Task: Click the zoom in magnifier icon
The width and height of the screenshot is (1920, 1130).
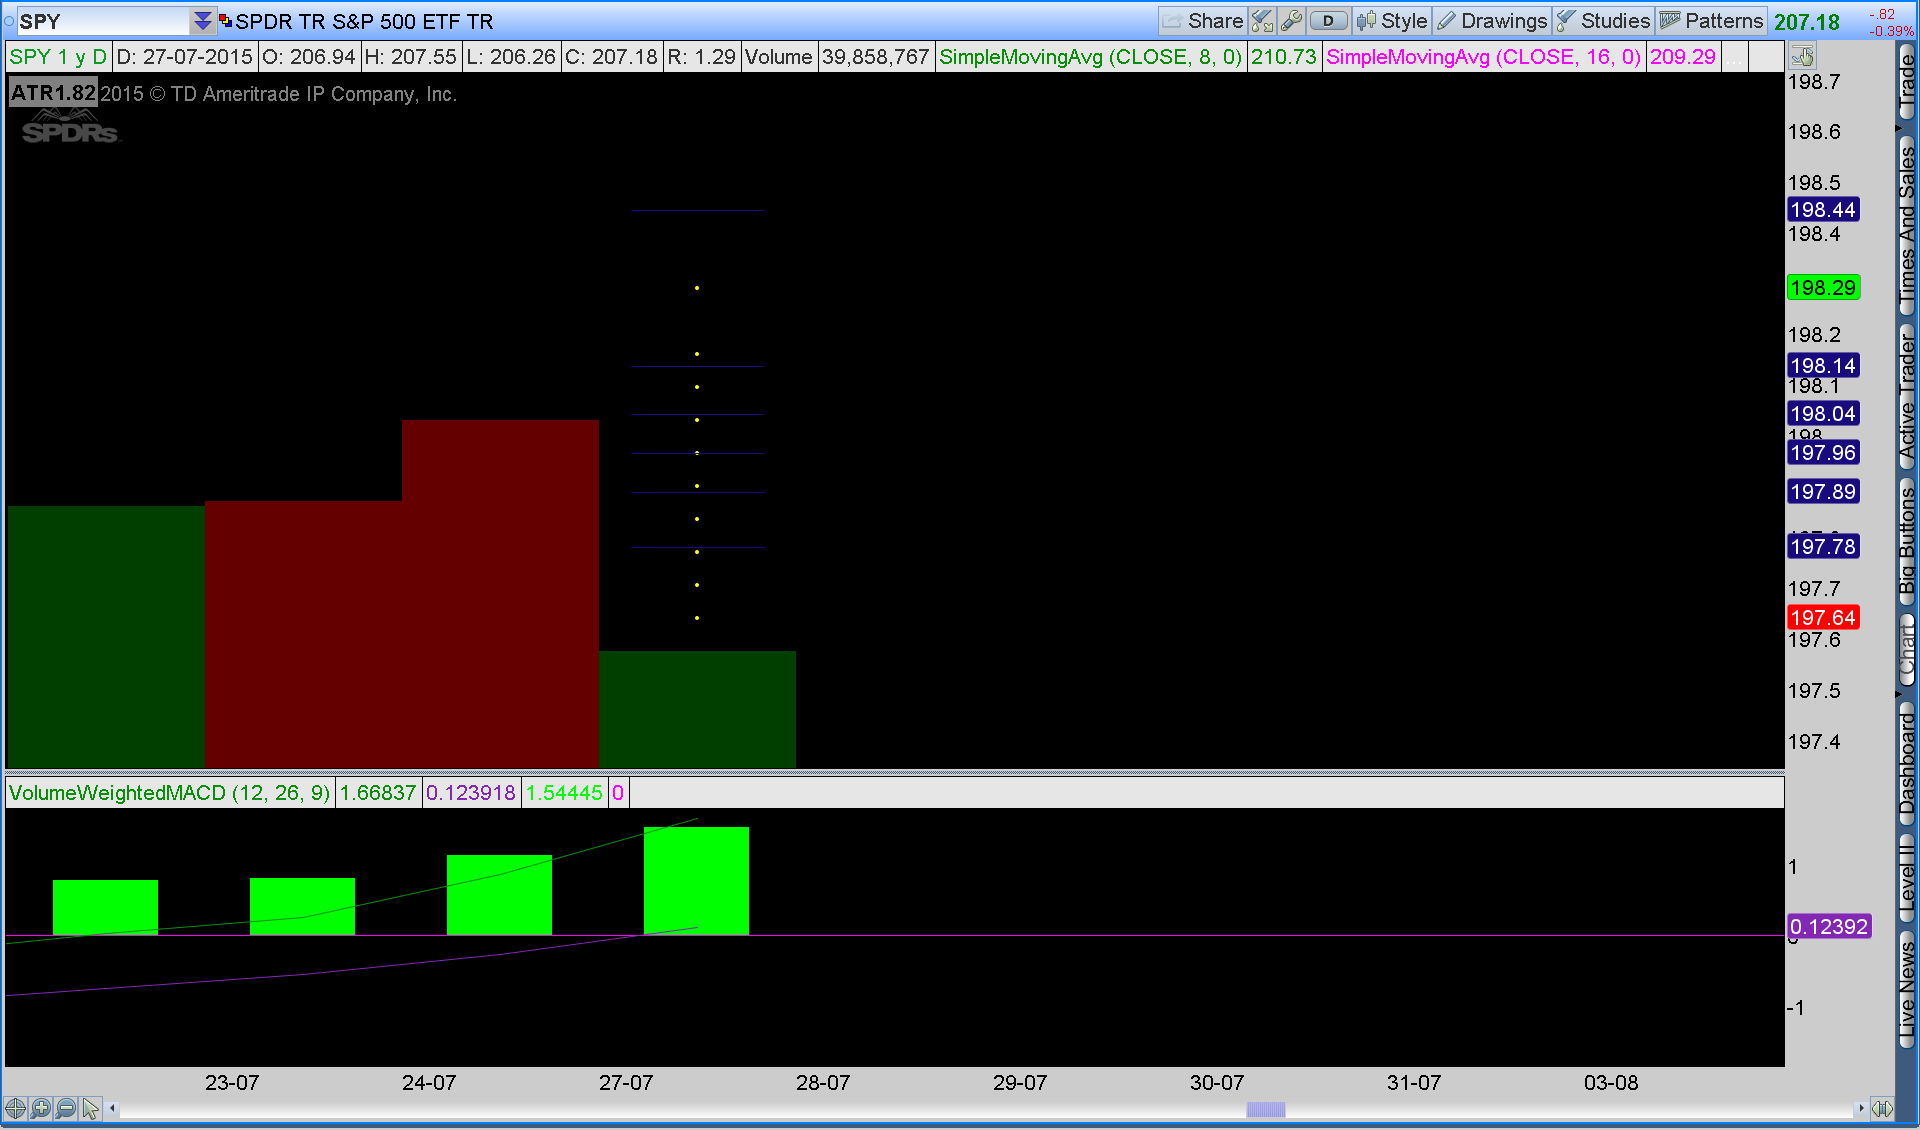Action: click(40, 1108)
